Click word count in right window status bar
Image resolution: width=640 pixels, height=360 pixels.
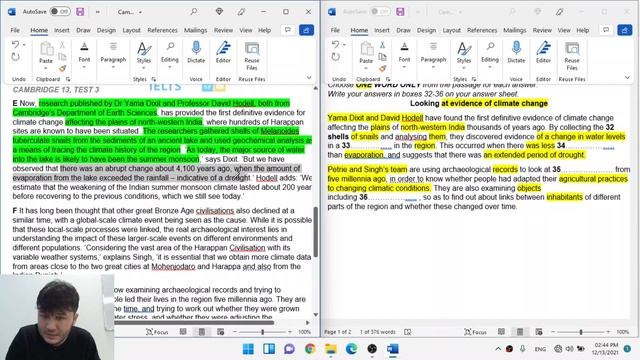point(378,332)
